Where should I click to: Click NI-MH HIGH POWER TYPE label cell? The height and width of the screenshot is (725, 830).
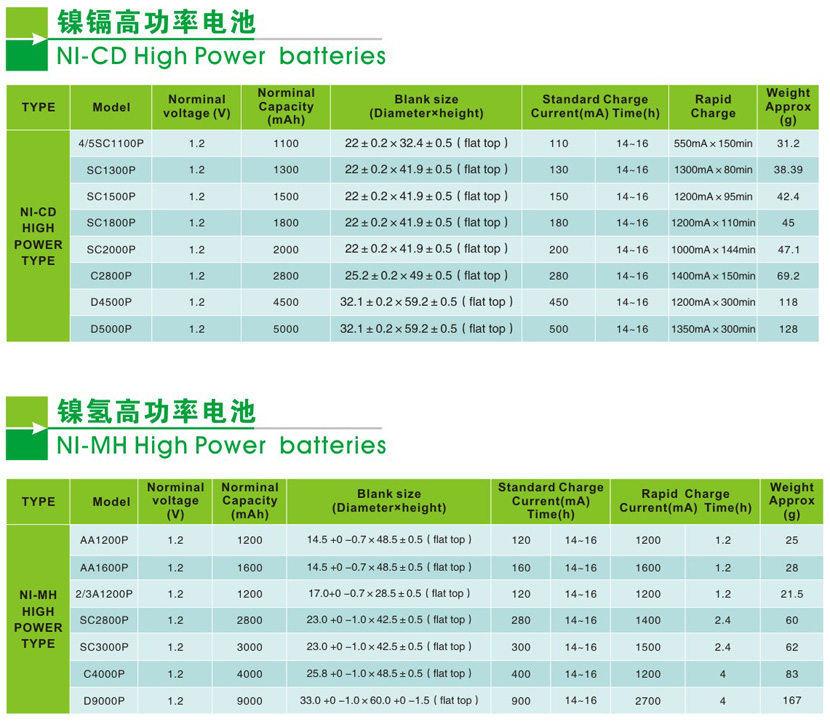click(38, 619)
